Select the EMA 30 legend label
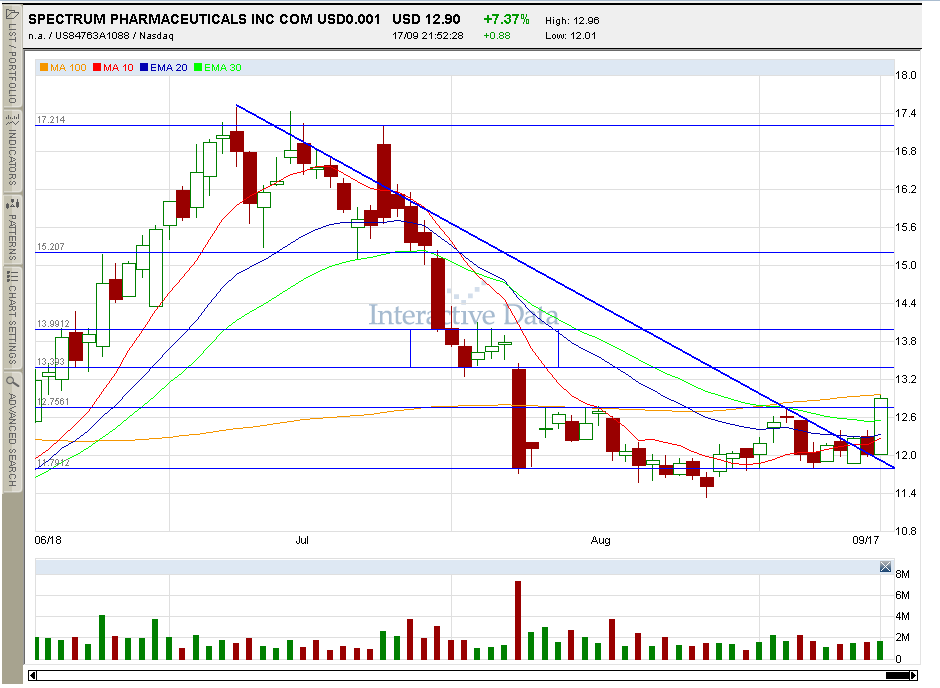940x688 pixels. click(222, 67)
